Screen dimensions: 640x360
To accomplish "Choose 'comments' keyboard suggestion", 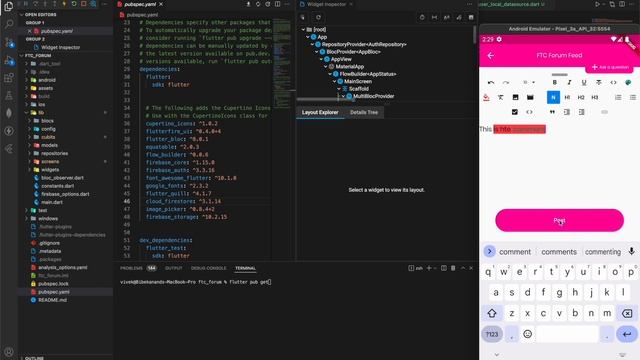I will click(559, 252).
